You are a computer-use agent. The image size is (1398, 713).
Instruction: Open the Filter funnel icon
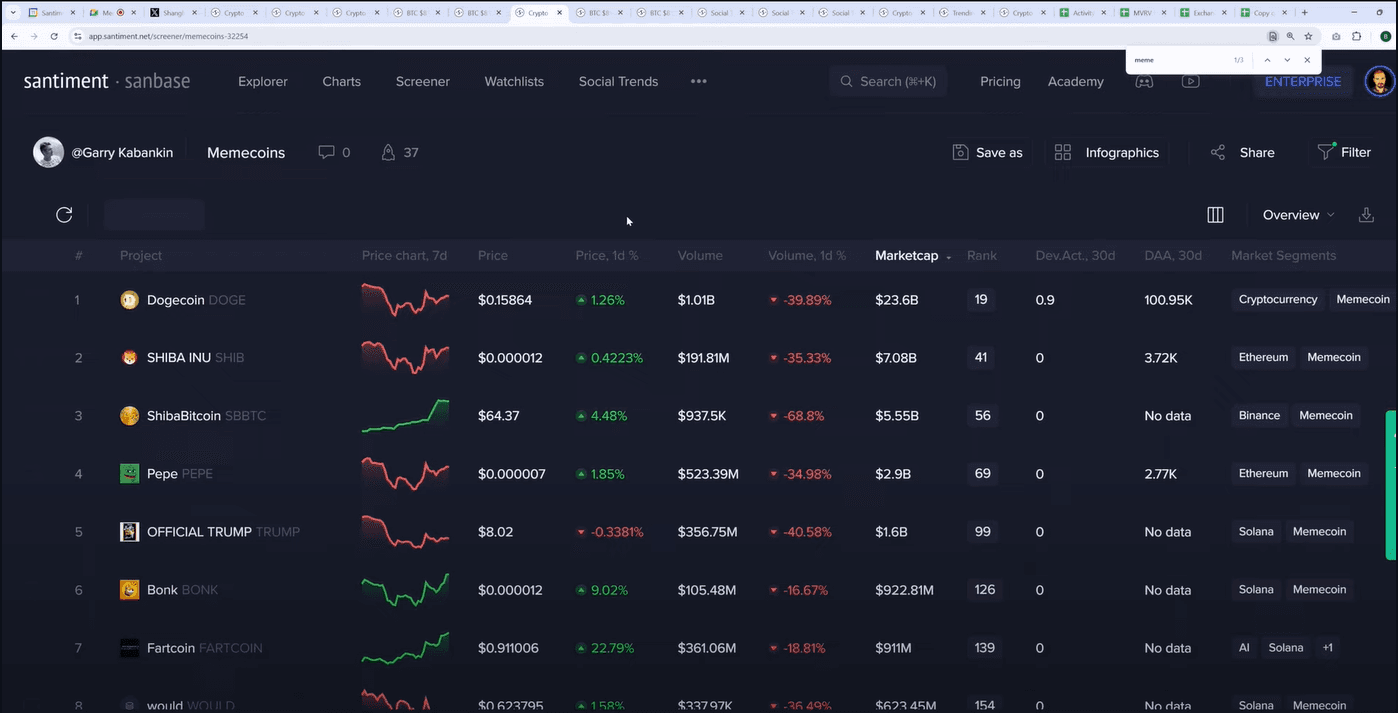click(x=1326, y=152)
